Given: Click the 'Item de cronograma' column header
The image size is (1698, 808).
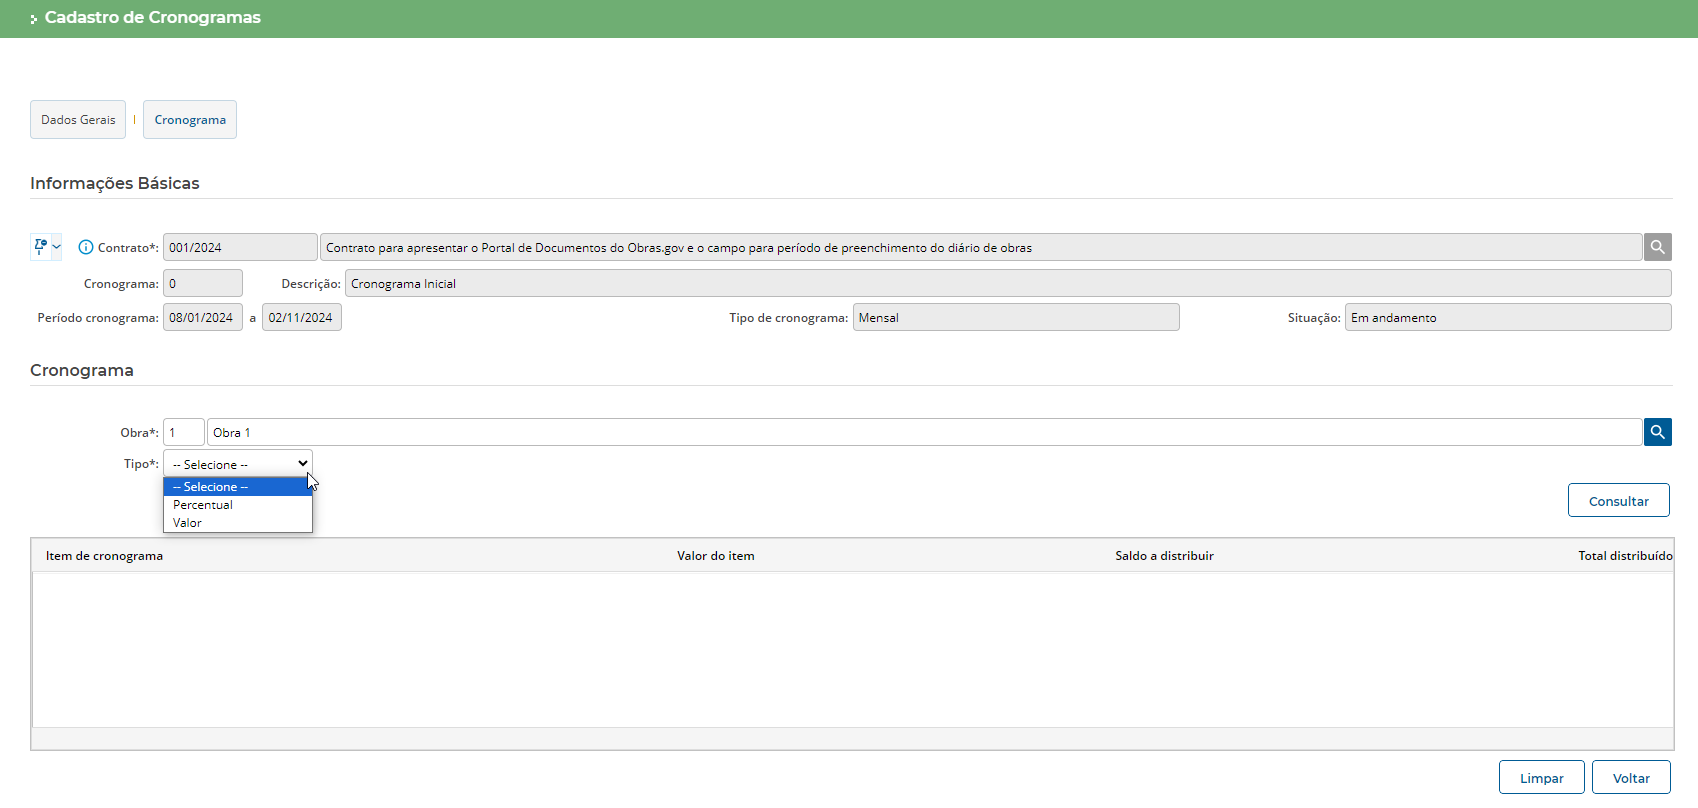Looking at the screenshot, I should [x=104, y=556].
